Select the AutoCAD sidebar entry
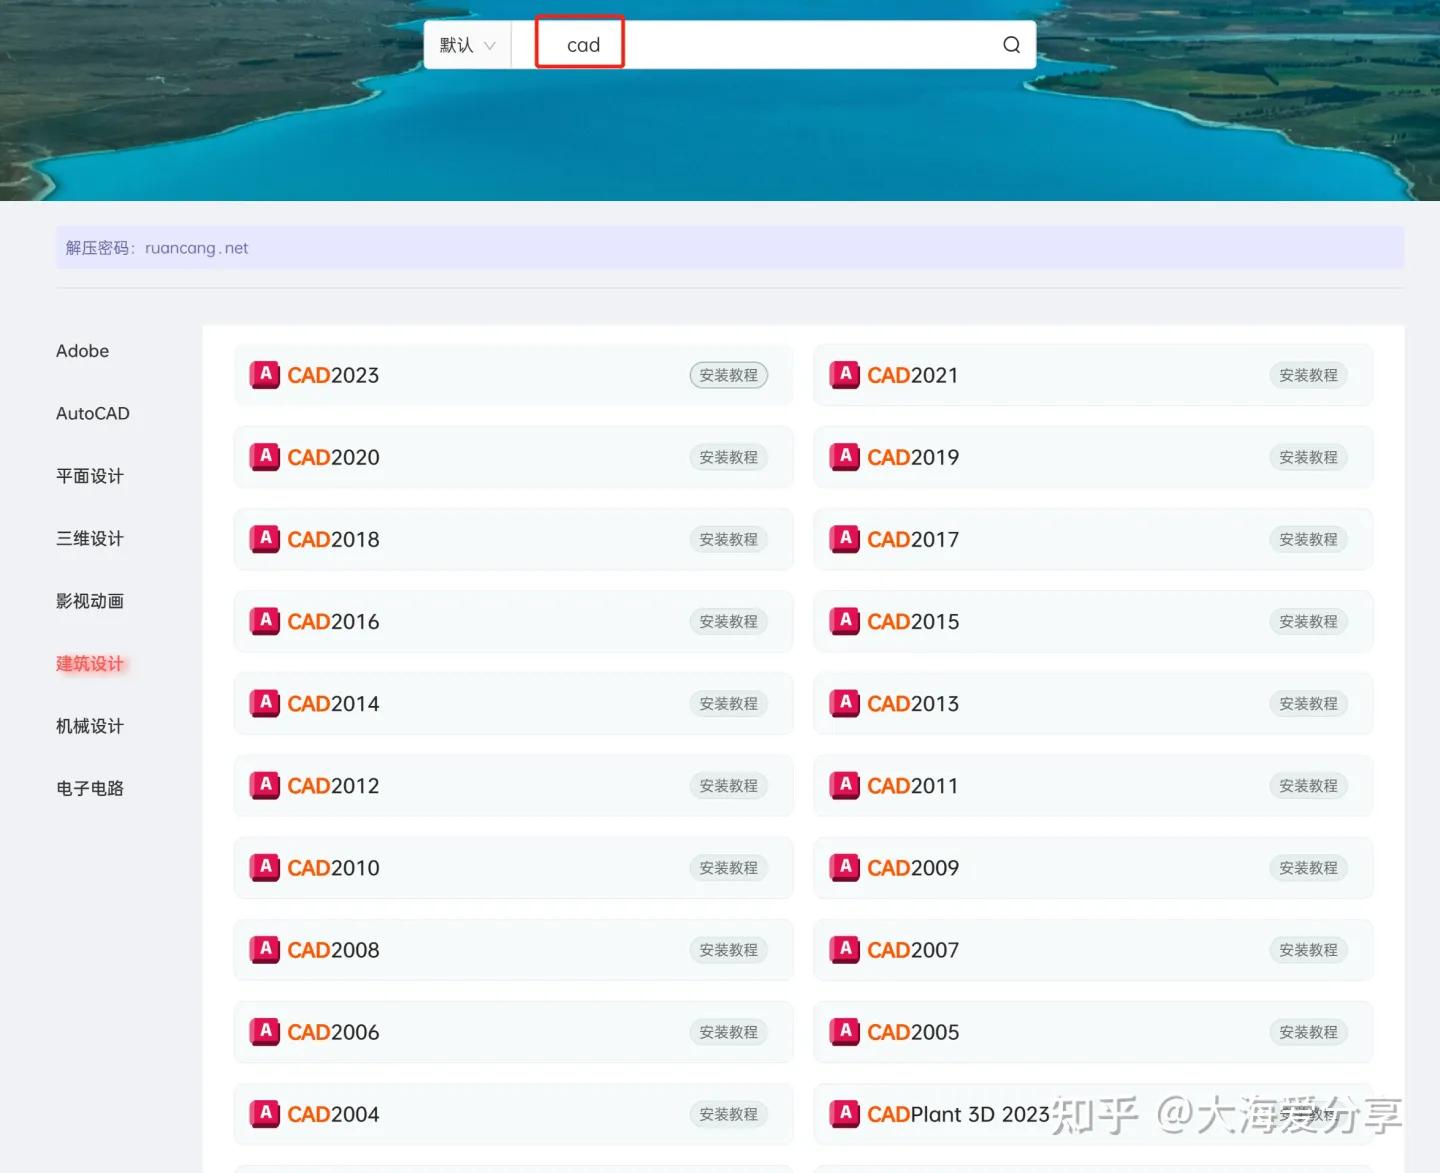The width and height of the screenshot is (1440, 1173). [x=92, y=413]
